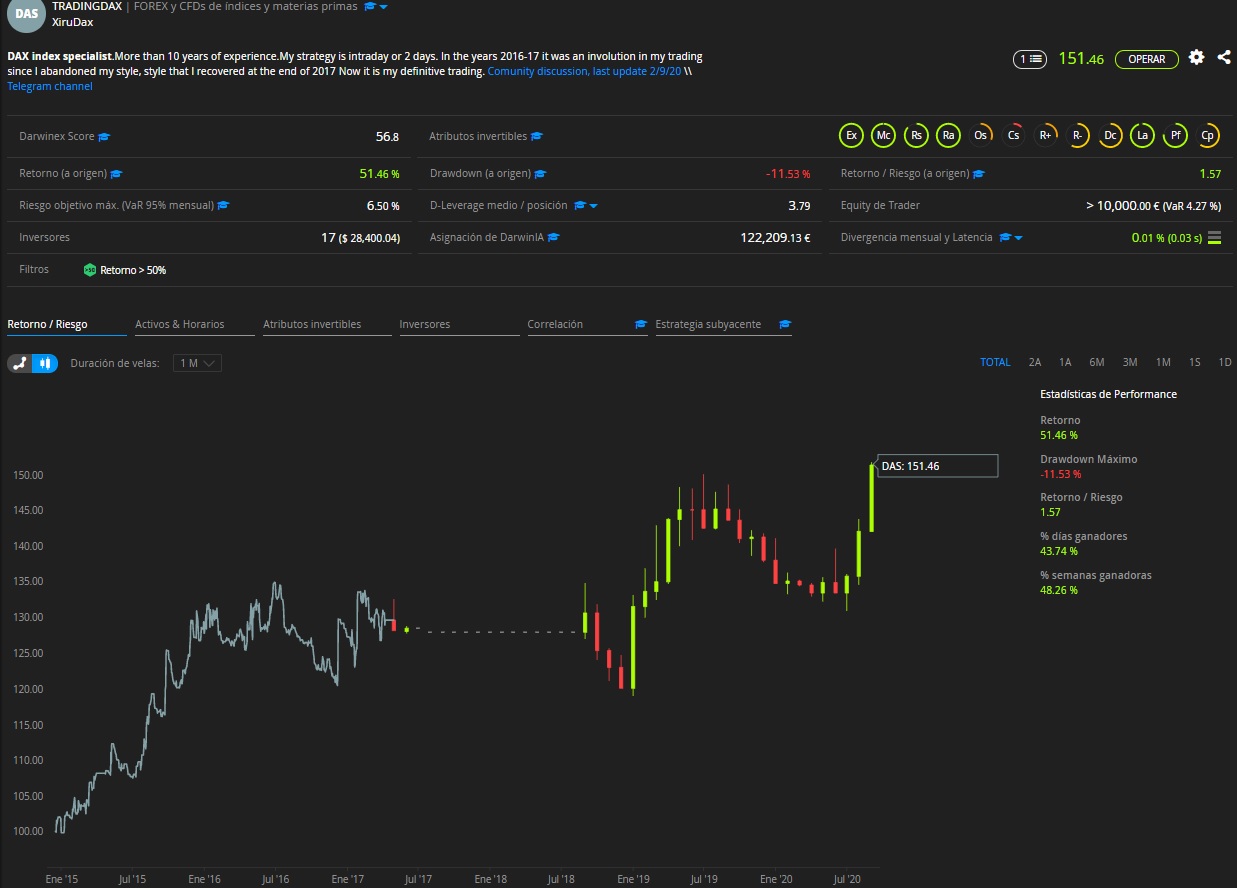Click the latency level bar indicator
The height and width of the screenshot is (888, 1237).
coord(1214,238)
